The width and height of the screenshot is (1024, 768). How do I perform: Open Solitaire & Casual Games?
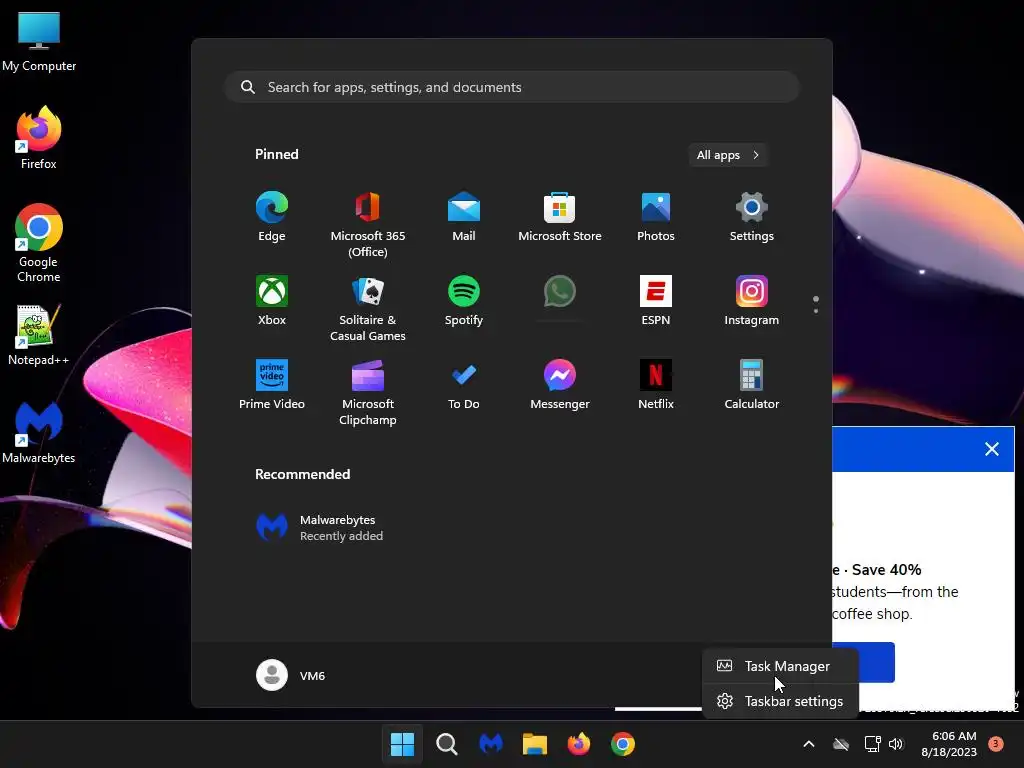point(368,309)
